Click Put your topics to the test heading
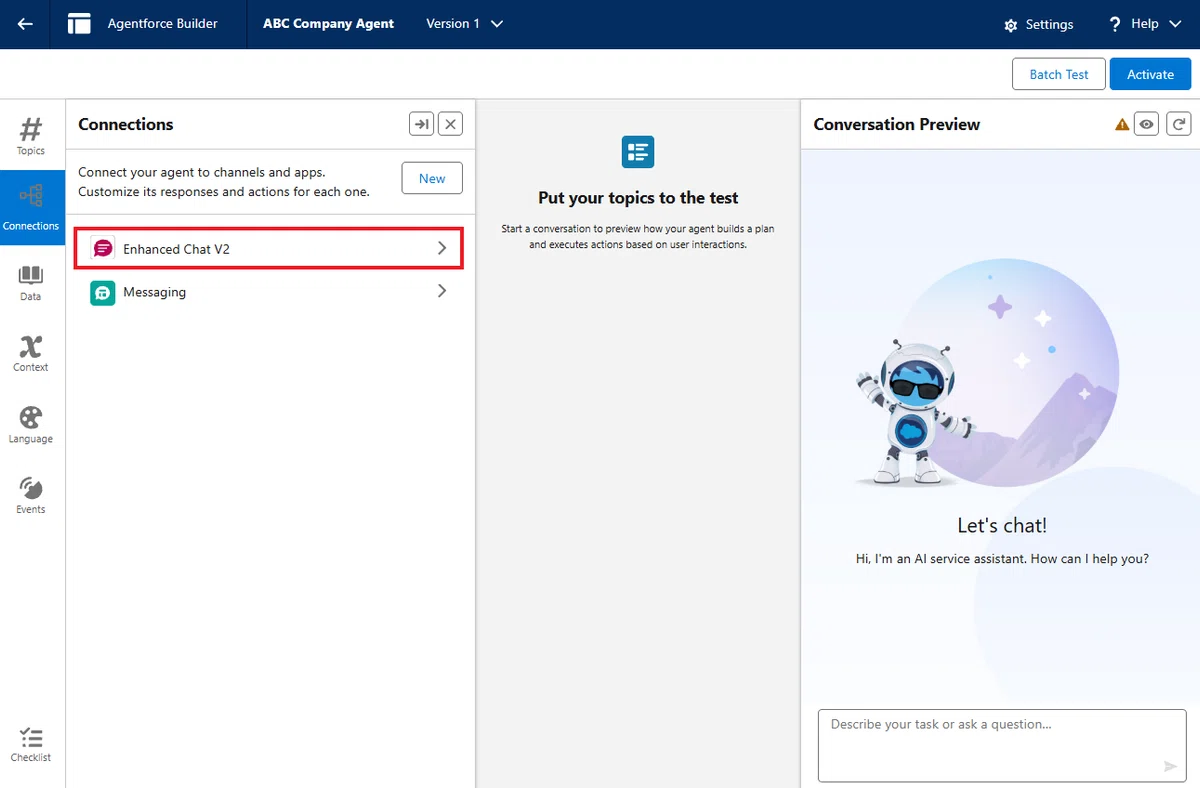The image size is (1200, 788). point(638,197)
